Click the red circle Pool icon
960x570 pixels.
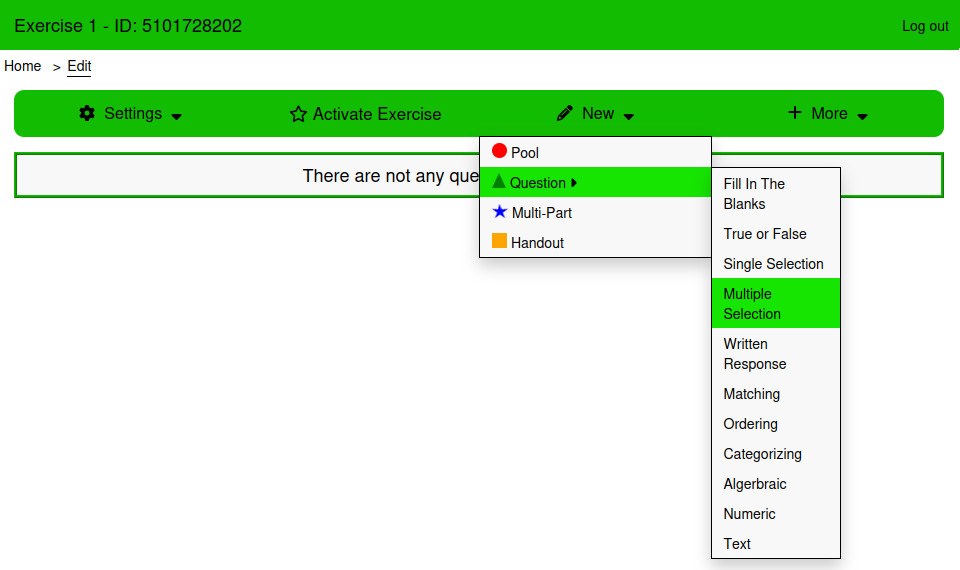tap(499, 152)
